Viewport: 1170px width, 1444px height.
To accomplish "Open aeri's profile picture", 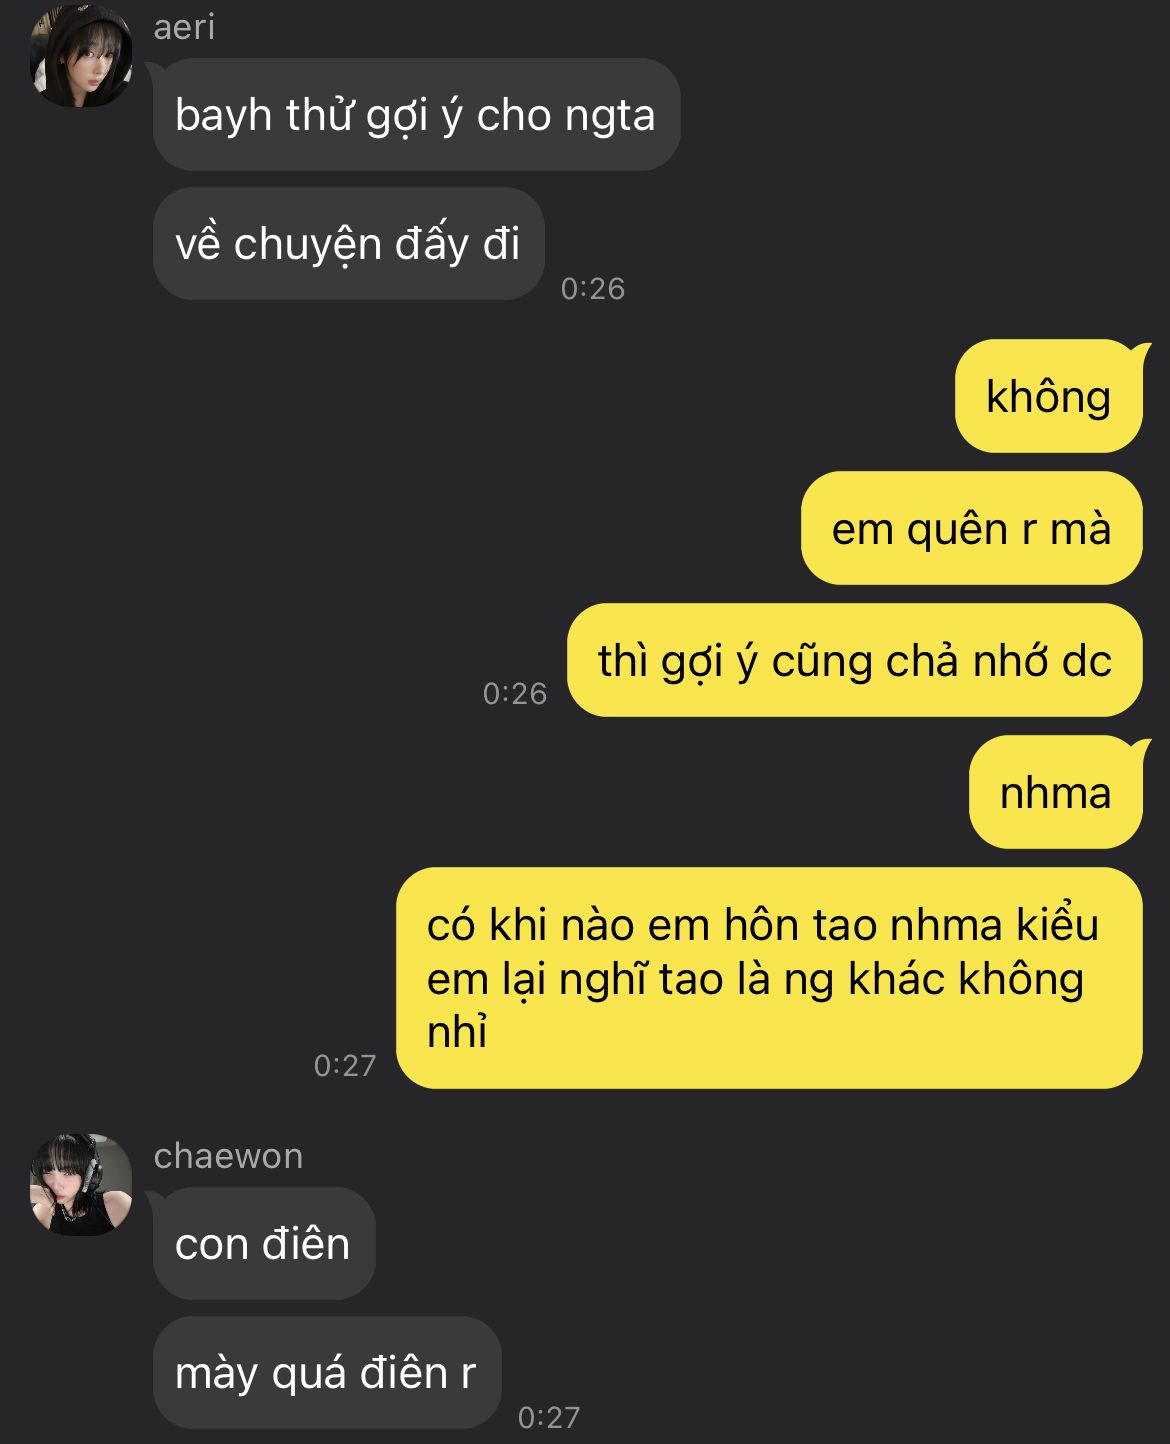I will point(81,56).
